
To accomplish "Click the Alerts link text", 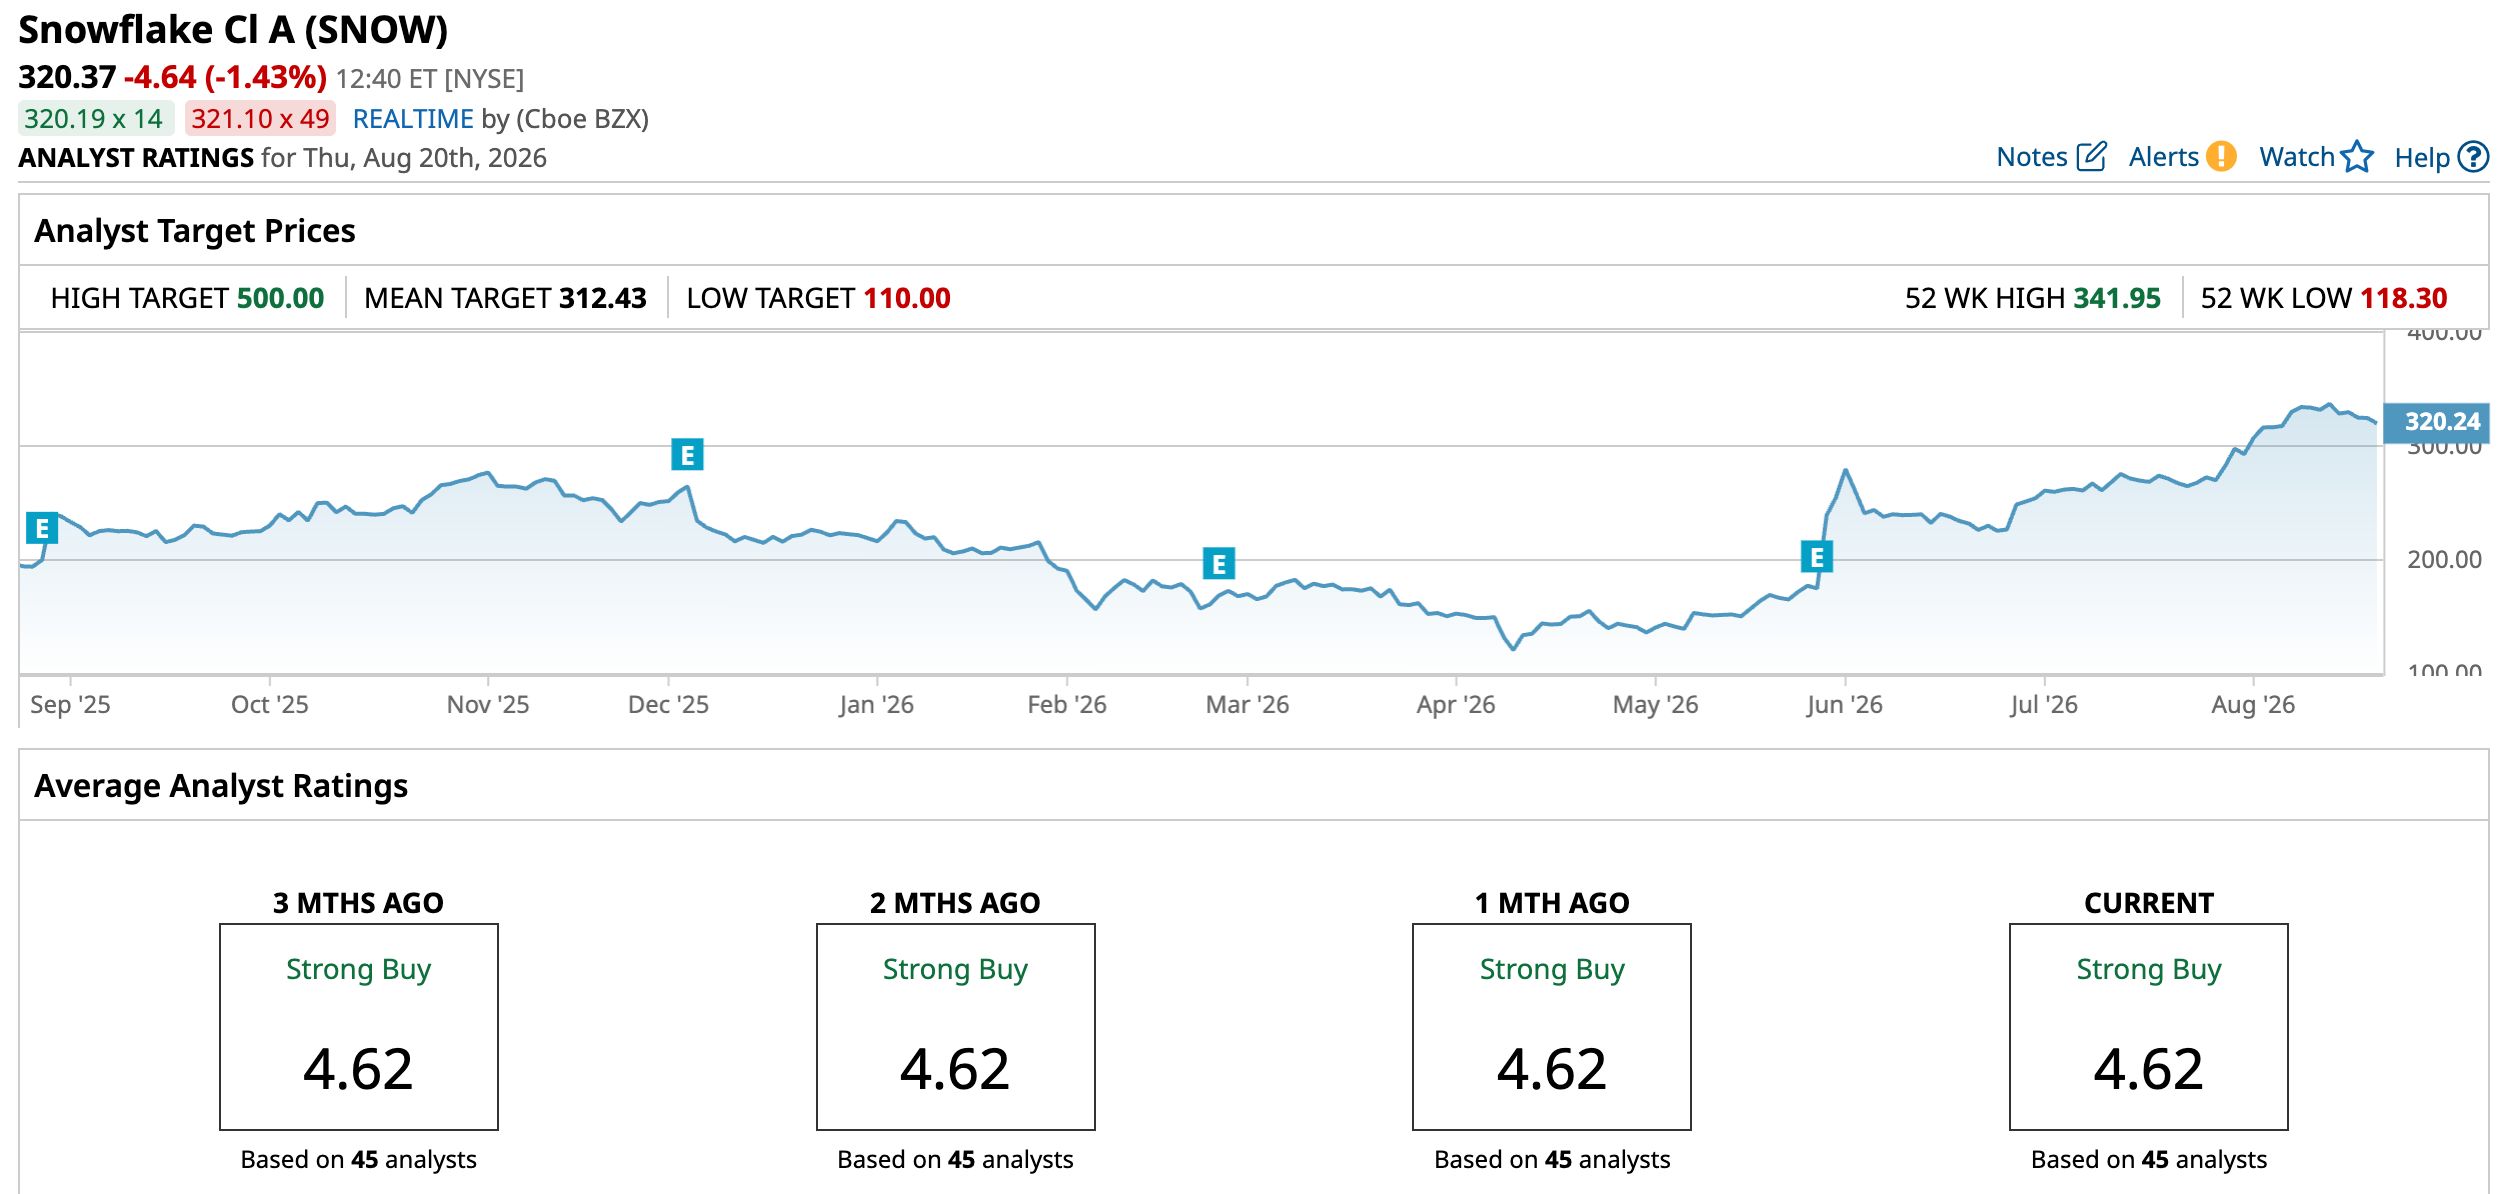I will click(x=2163, y=157).
